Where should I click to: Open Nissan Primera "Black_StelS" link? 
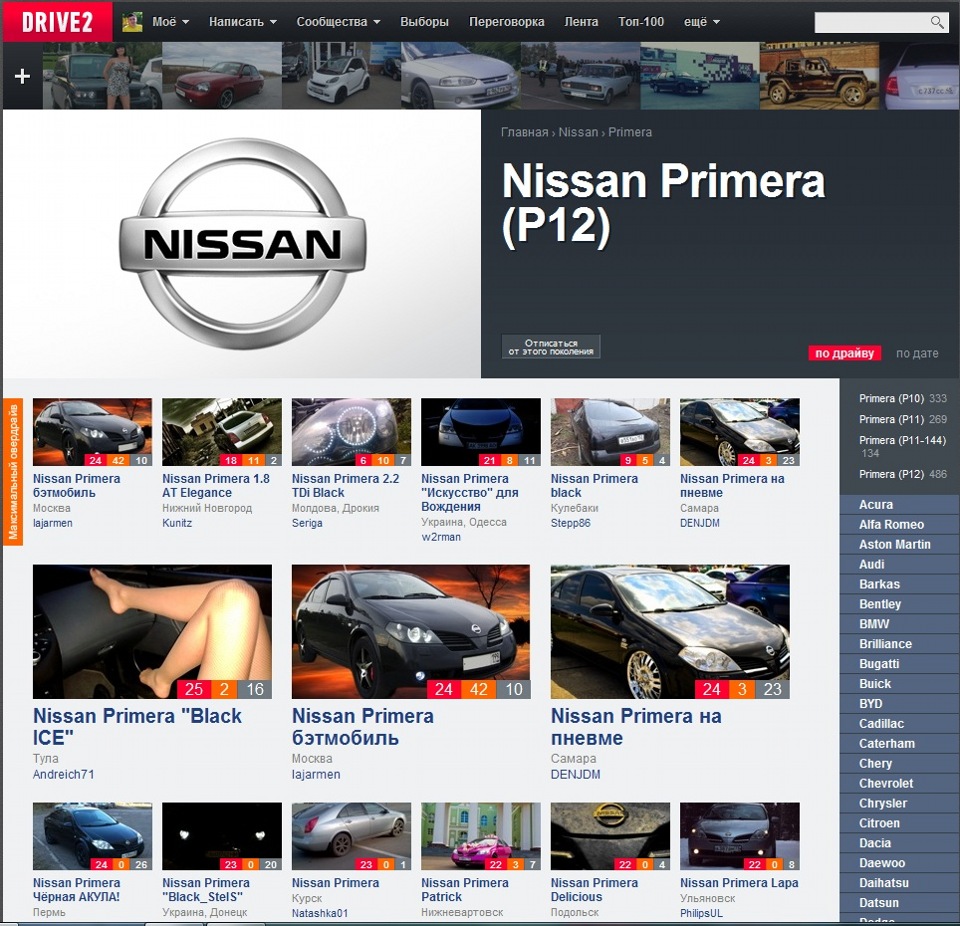click(x=206, y=889)
